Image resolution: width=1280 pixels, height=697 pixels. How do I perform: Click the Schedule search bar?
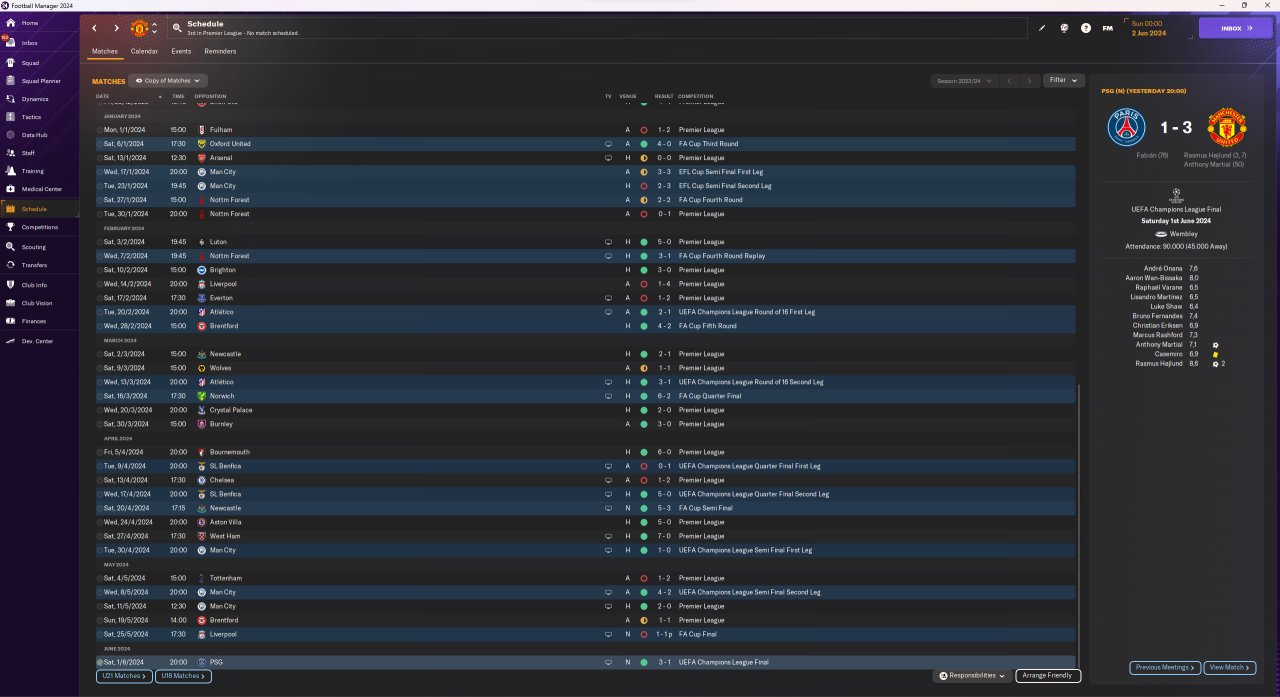pos(600,28)
